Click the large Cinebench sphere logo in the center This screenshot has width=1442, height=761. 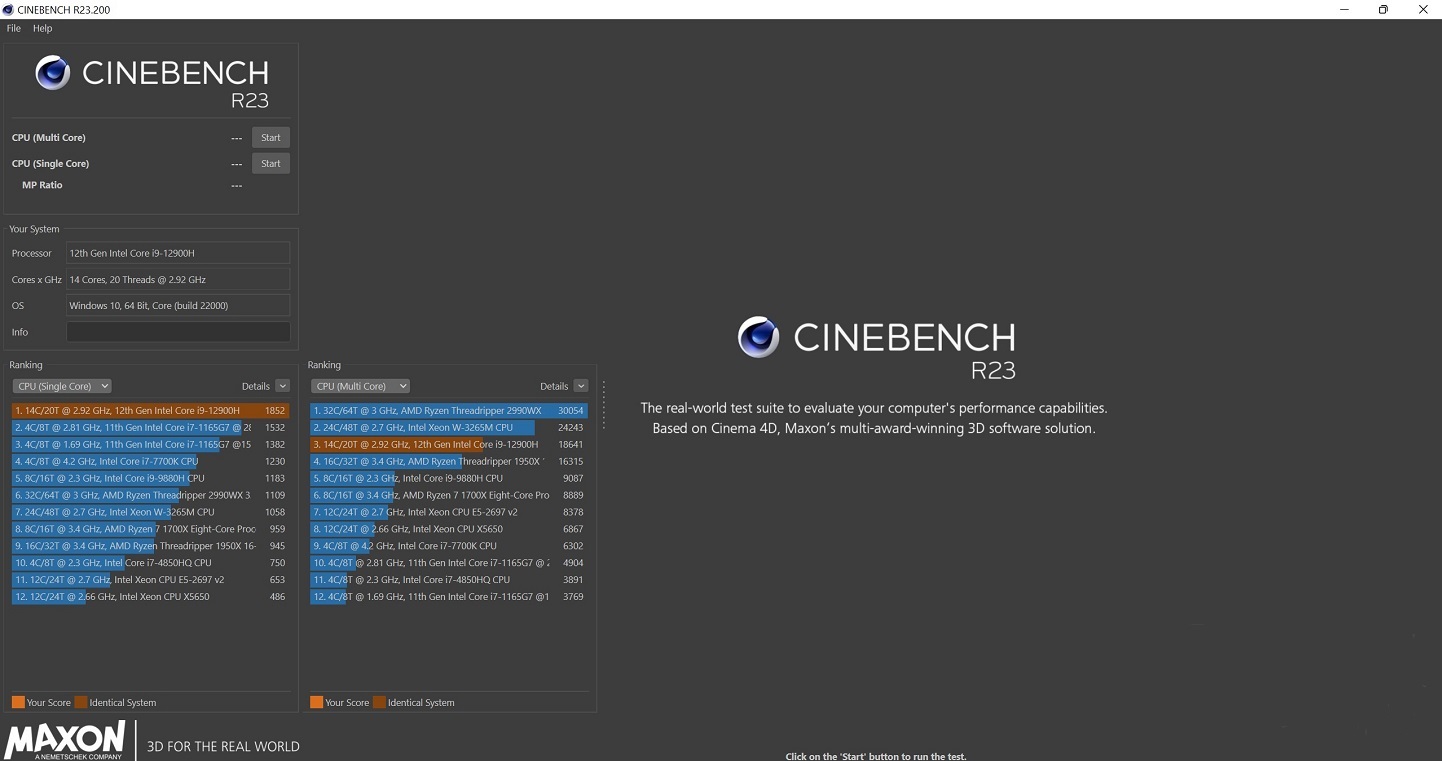(758, 337)
